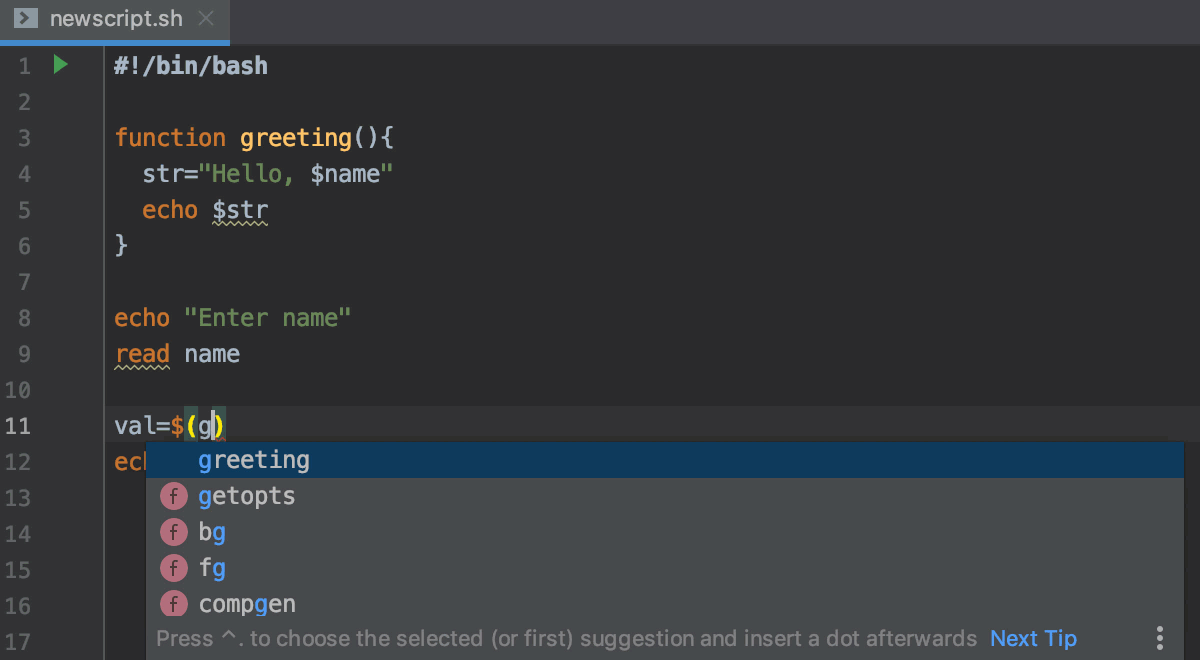Click line number 1 in the gutter
Screen dimensions: 1200x660
tap(25, 64)
